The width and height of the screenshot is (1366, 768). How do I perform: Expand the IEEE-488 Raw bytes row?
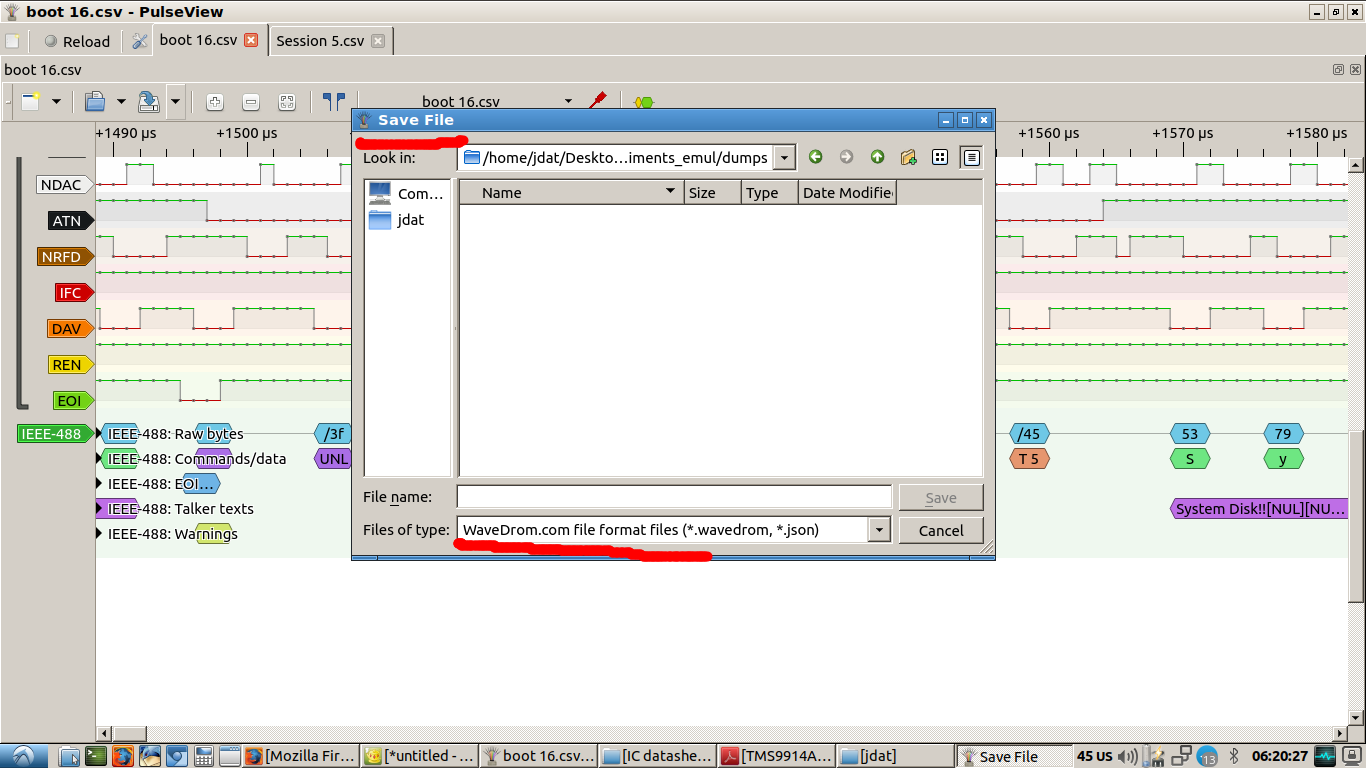(100, 434)
